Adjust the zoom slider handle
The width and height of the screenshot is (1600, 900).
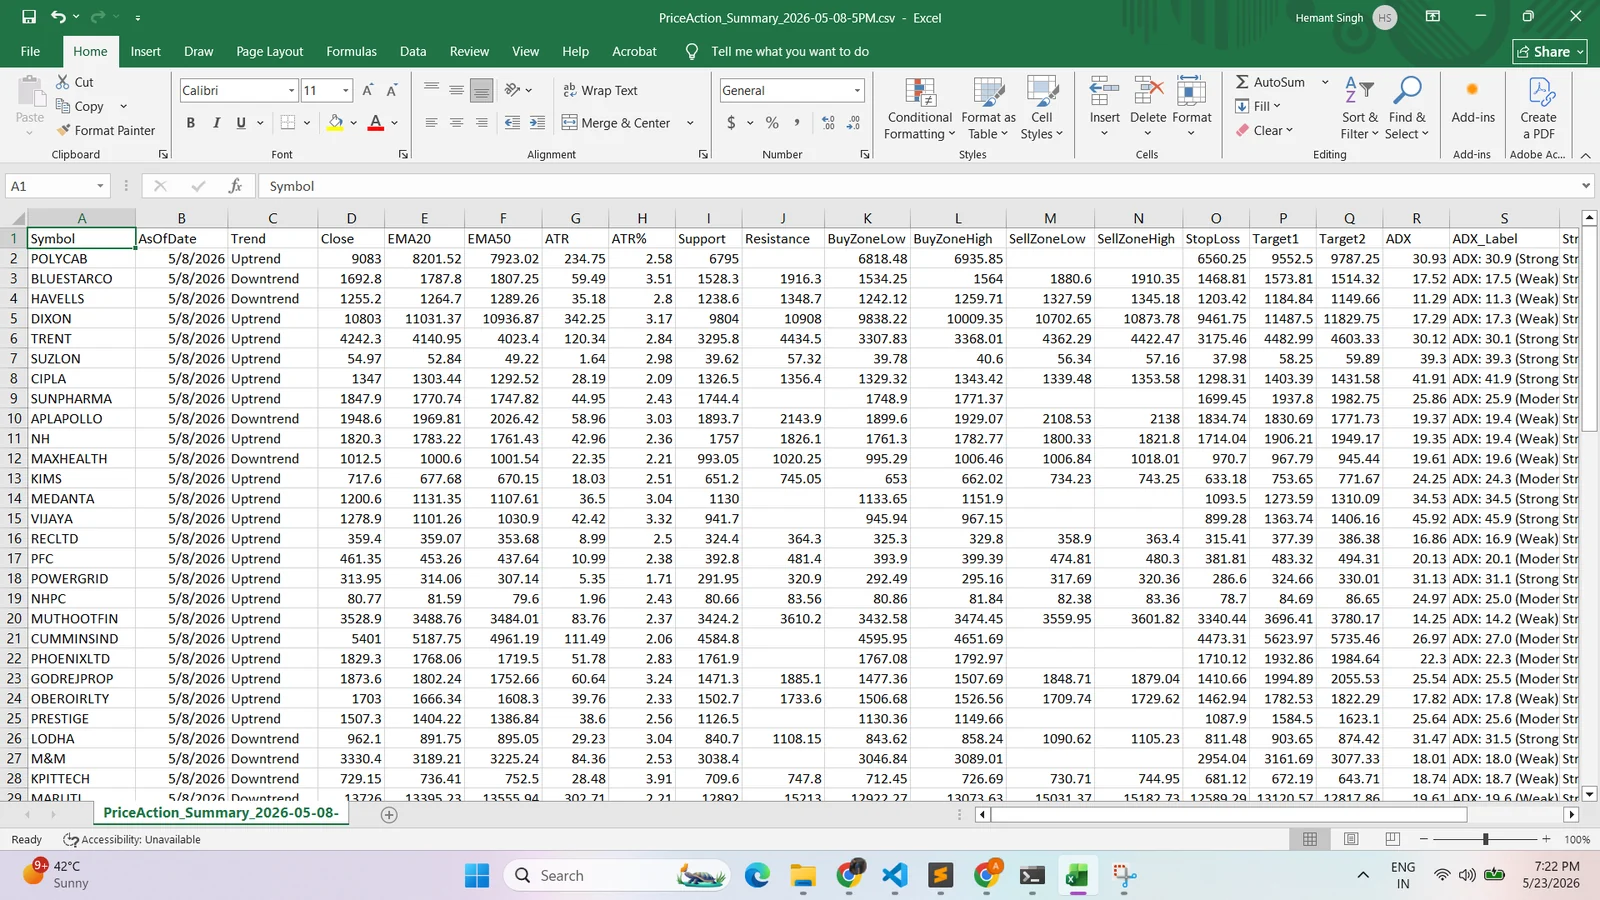pyautogui.click(x=1485, y=839)
